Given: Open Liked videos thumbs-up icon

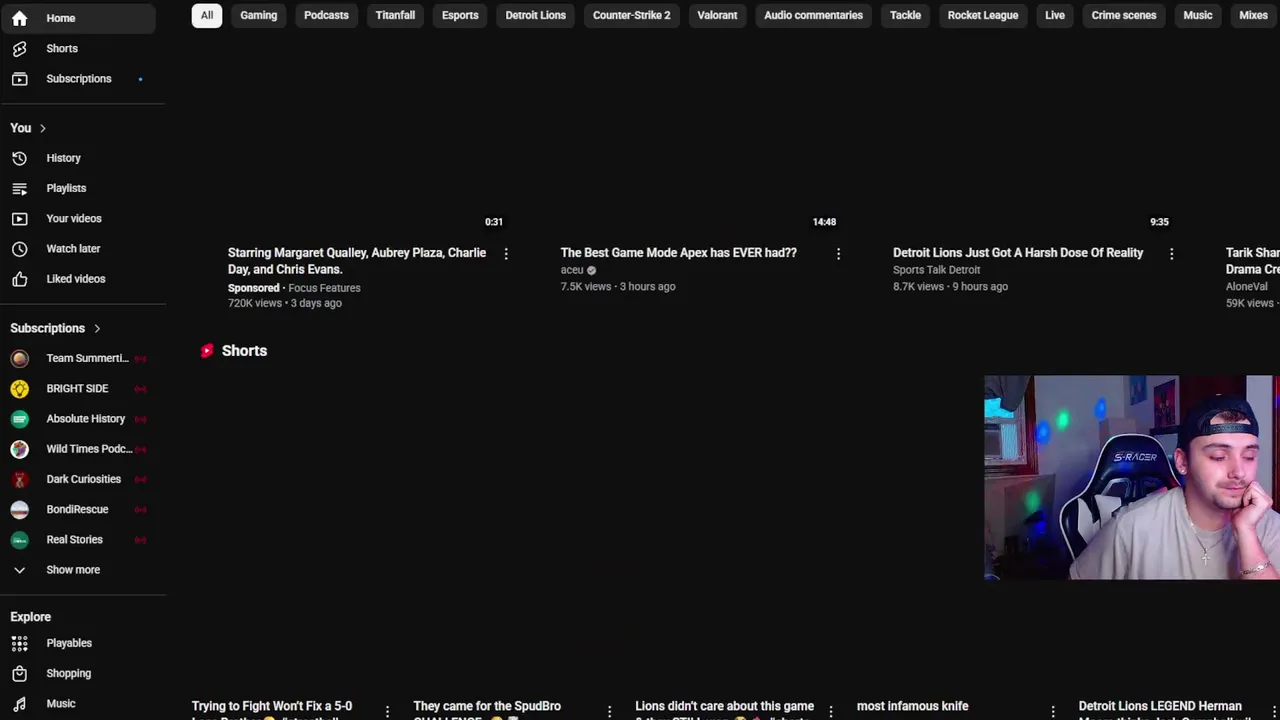Looking at the screenshot, I should coord(19,279).
